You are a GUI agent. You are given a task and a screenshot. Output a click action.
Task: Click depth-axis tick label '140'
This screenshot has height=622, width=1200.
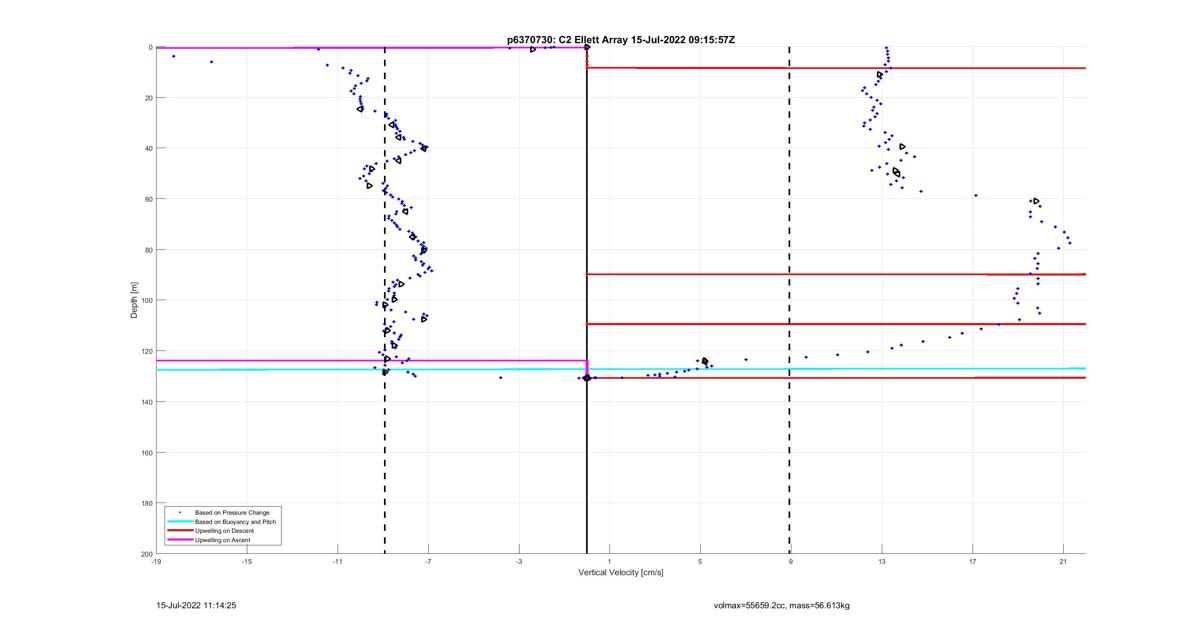tap(146, 402)
